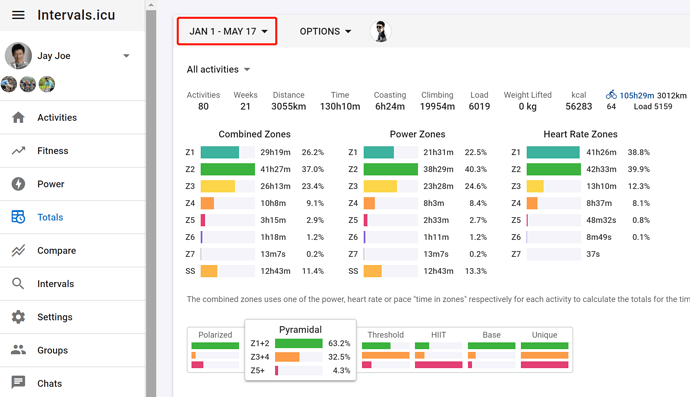
Task: Click the Pyramidal Z1+2 green bar
Action: pos(299,343)
